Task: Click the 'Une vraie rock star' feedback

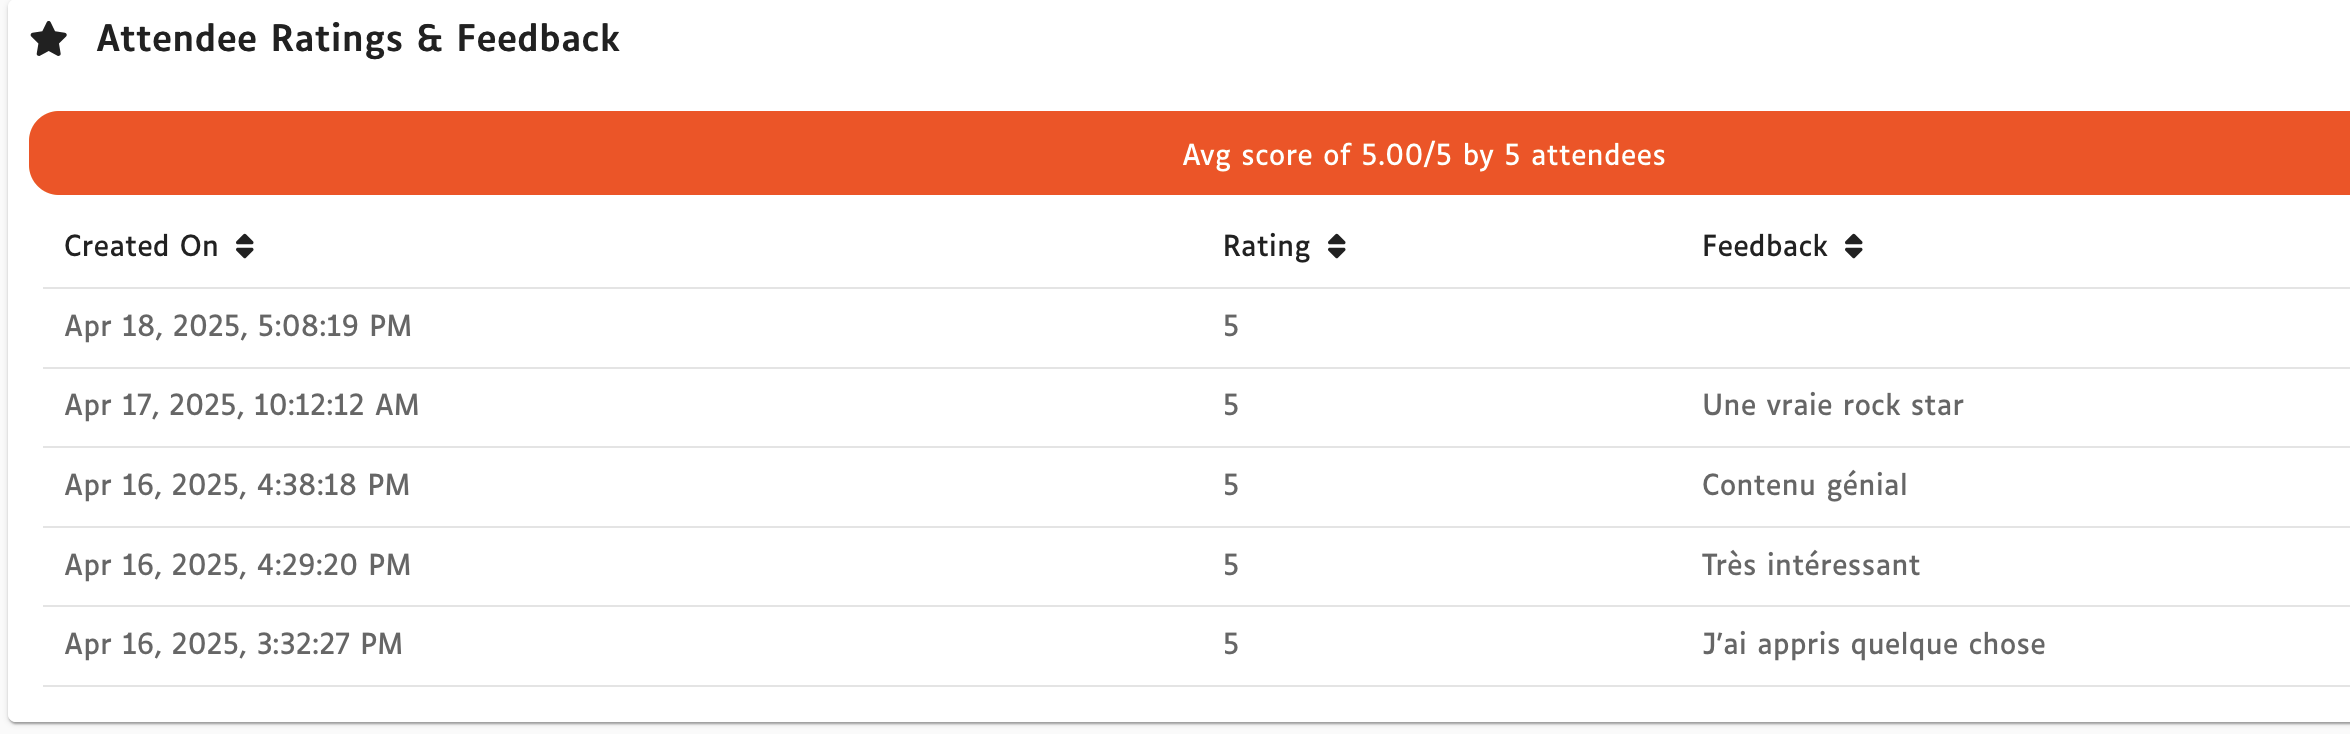Action: pyautogui.click(x=1832, y=405)
